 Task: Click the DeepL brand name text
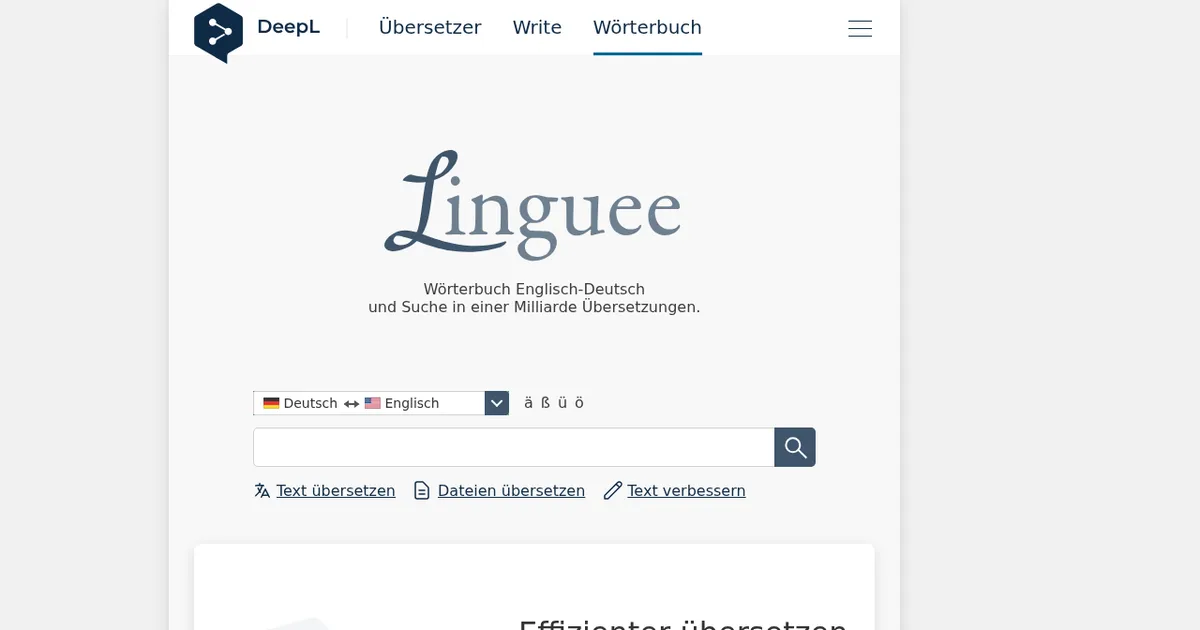pos(289,27)
